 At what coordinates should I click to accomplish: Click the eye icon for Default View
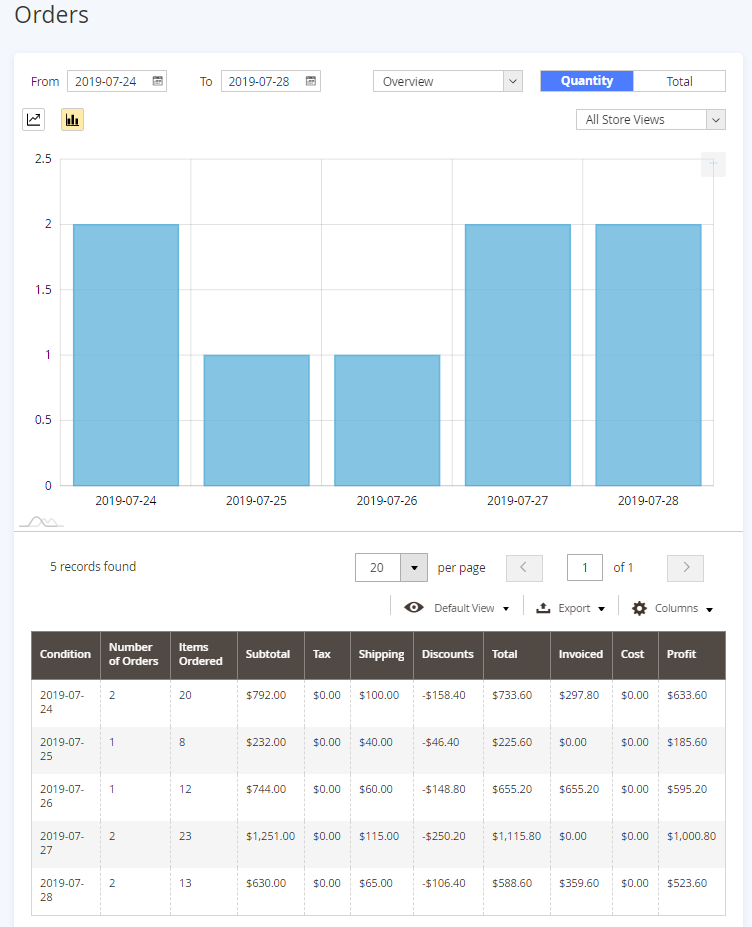pyautogui.click(x=414, y=608)
